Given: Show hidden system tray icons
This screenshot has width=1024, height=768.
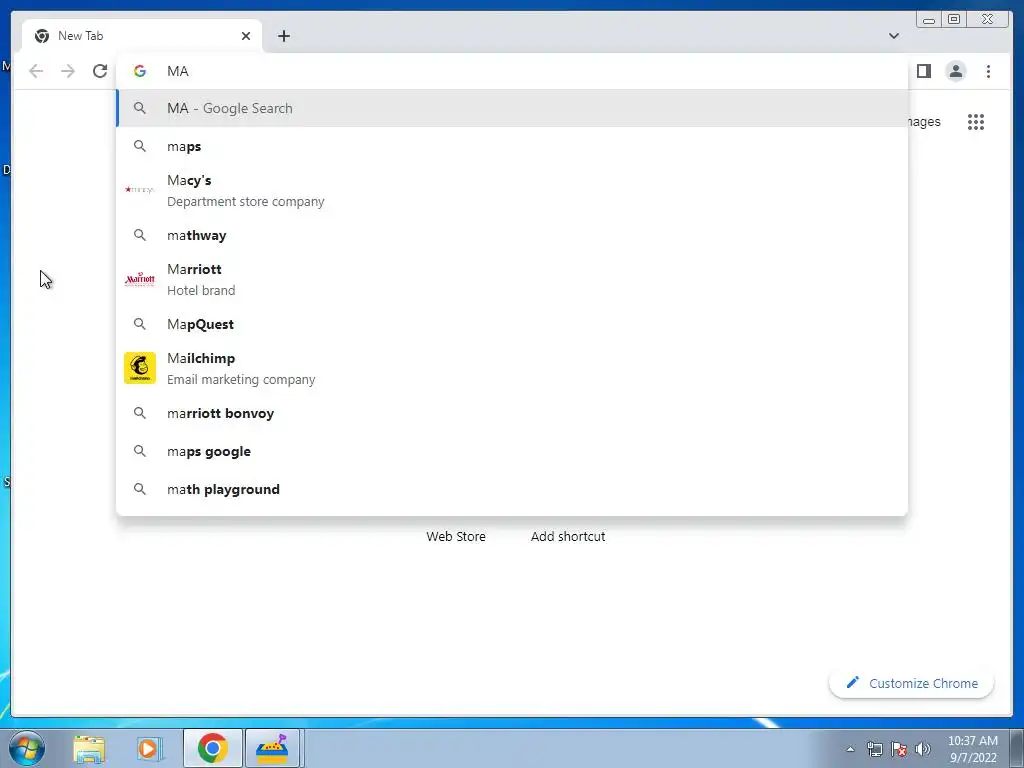Looking at the screenshot, I should [850, 749].
